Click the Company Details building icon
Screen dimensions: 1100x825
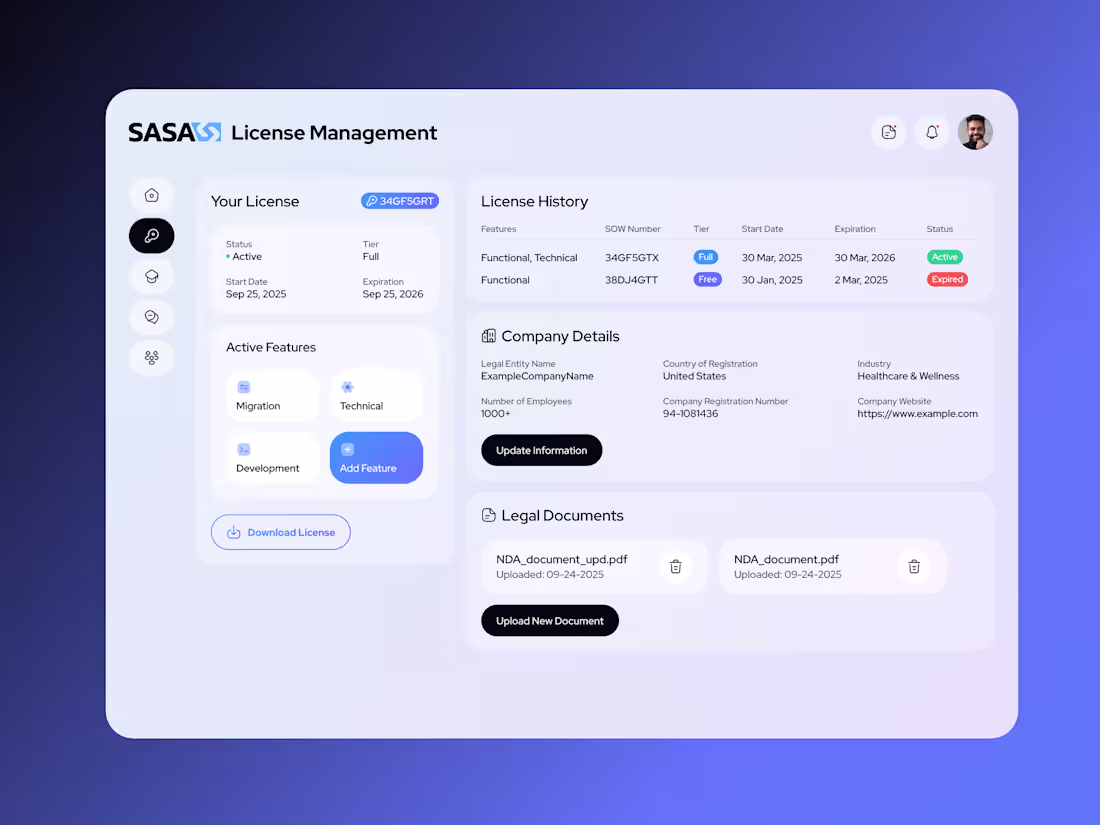tap(489, 336)
